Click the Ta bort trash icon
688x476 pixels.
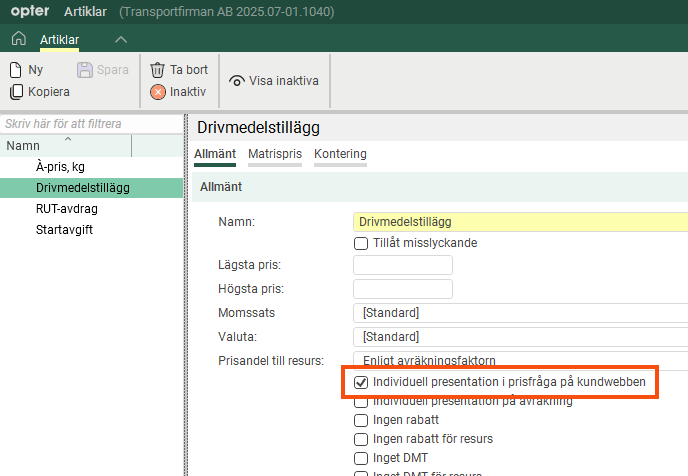157,70
